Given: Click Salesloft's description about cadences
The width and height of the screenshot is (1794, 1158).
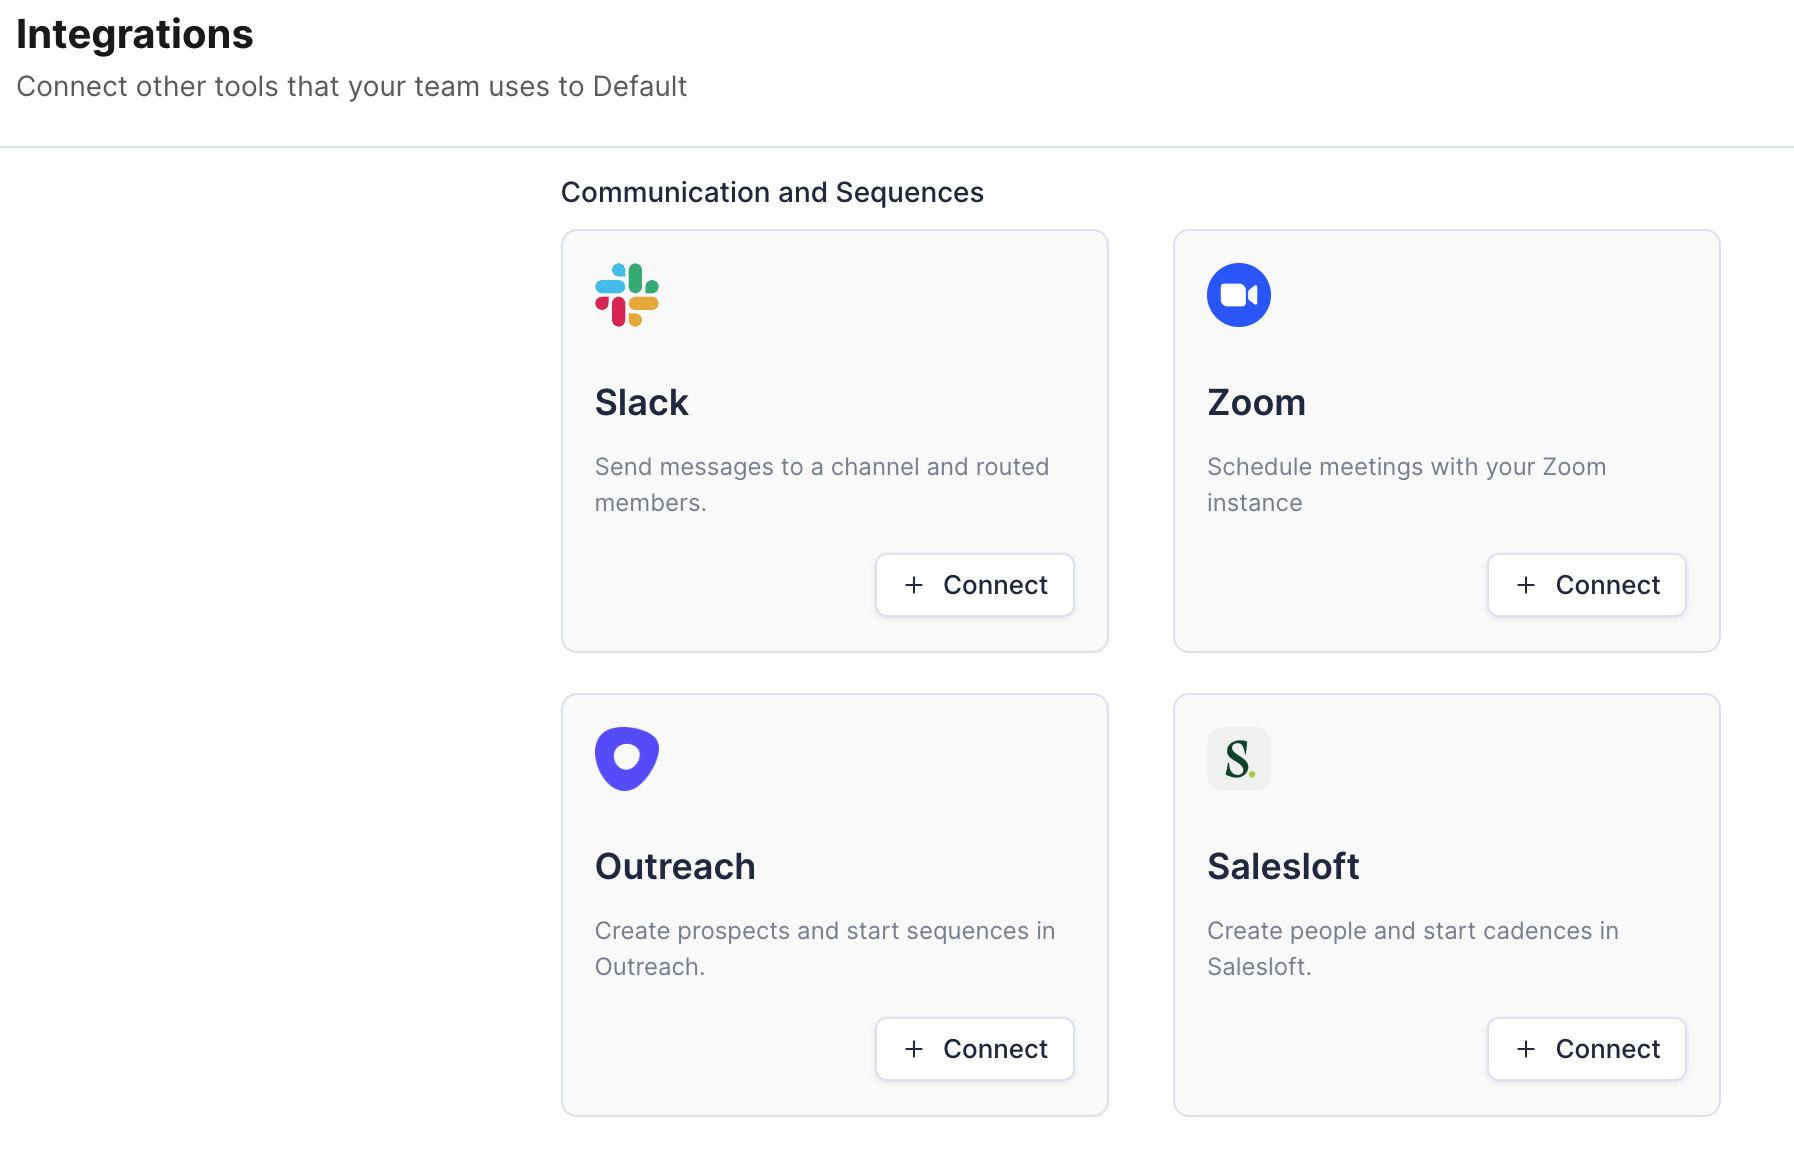Looking at the screenshot, I should point(1412,949).
